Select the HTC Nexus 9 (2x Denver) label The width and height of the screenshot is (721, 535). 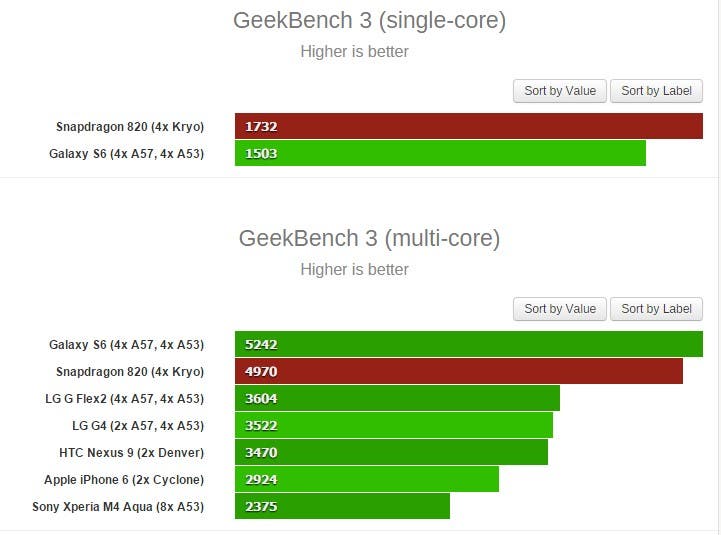(x=131, y=453)
